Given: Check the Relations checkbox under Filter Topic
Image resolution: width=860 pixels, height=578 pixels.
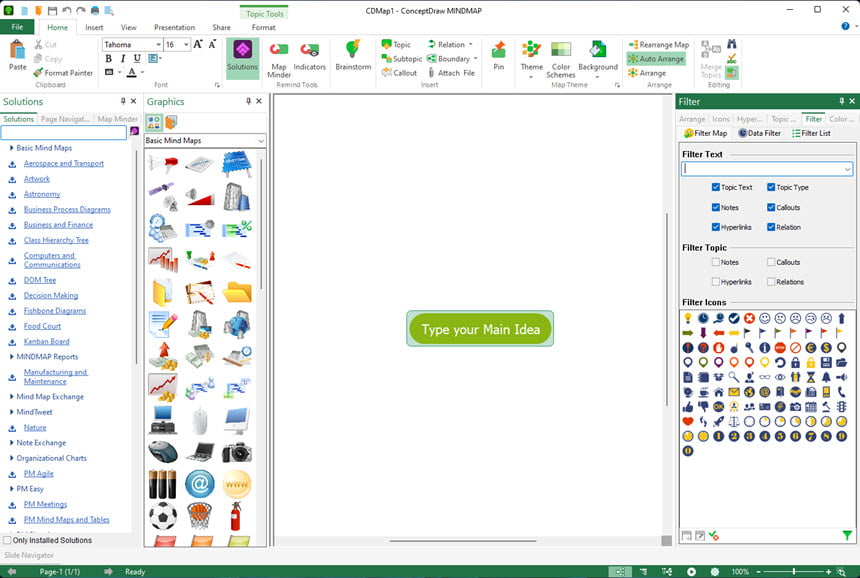Looking at the screenshot, I should 771,281.
